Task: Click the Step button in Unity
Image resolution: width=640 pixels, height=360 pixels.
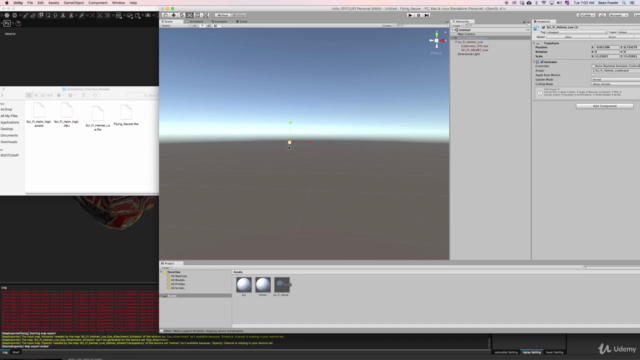Action: tap(427, 15)
